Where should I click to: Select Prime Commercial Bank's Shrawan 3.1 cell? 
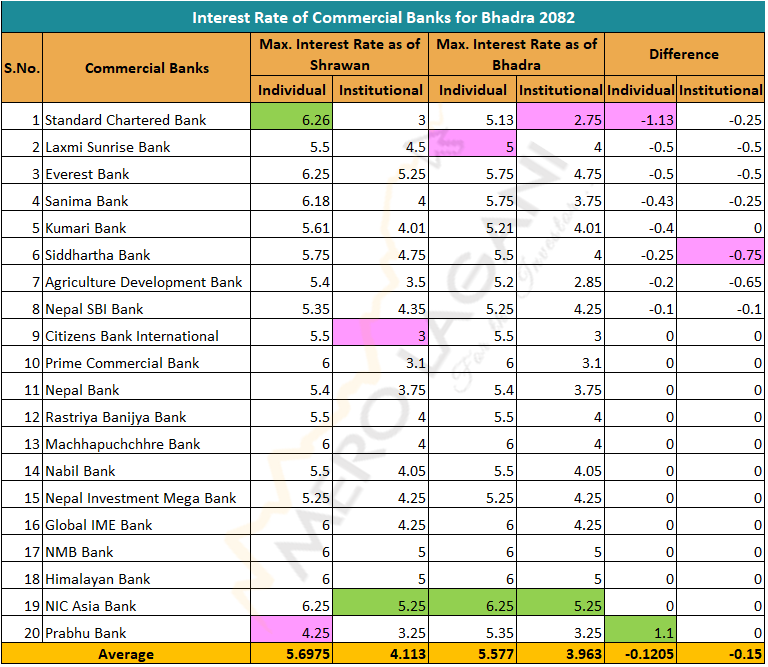tap(381, 359)
